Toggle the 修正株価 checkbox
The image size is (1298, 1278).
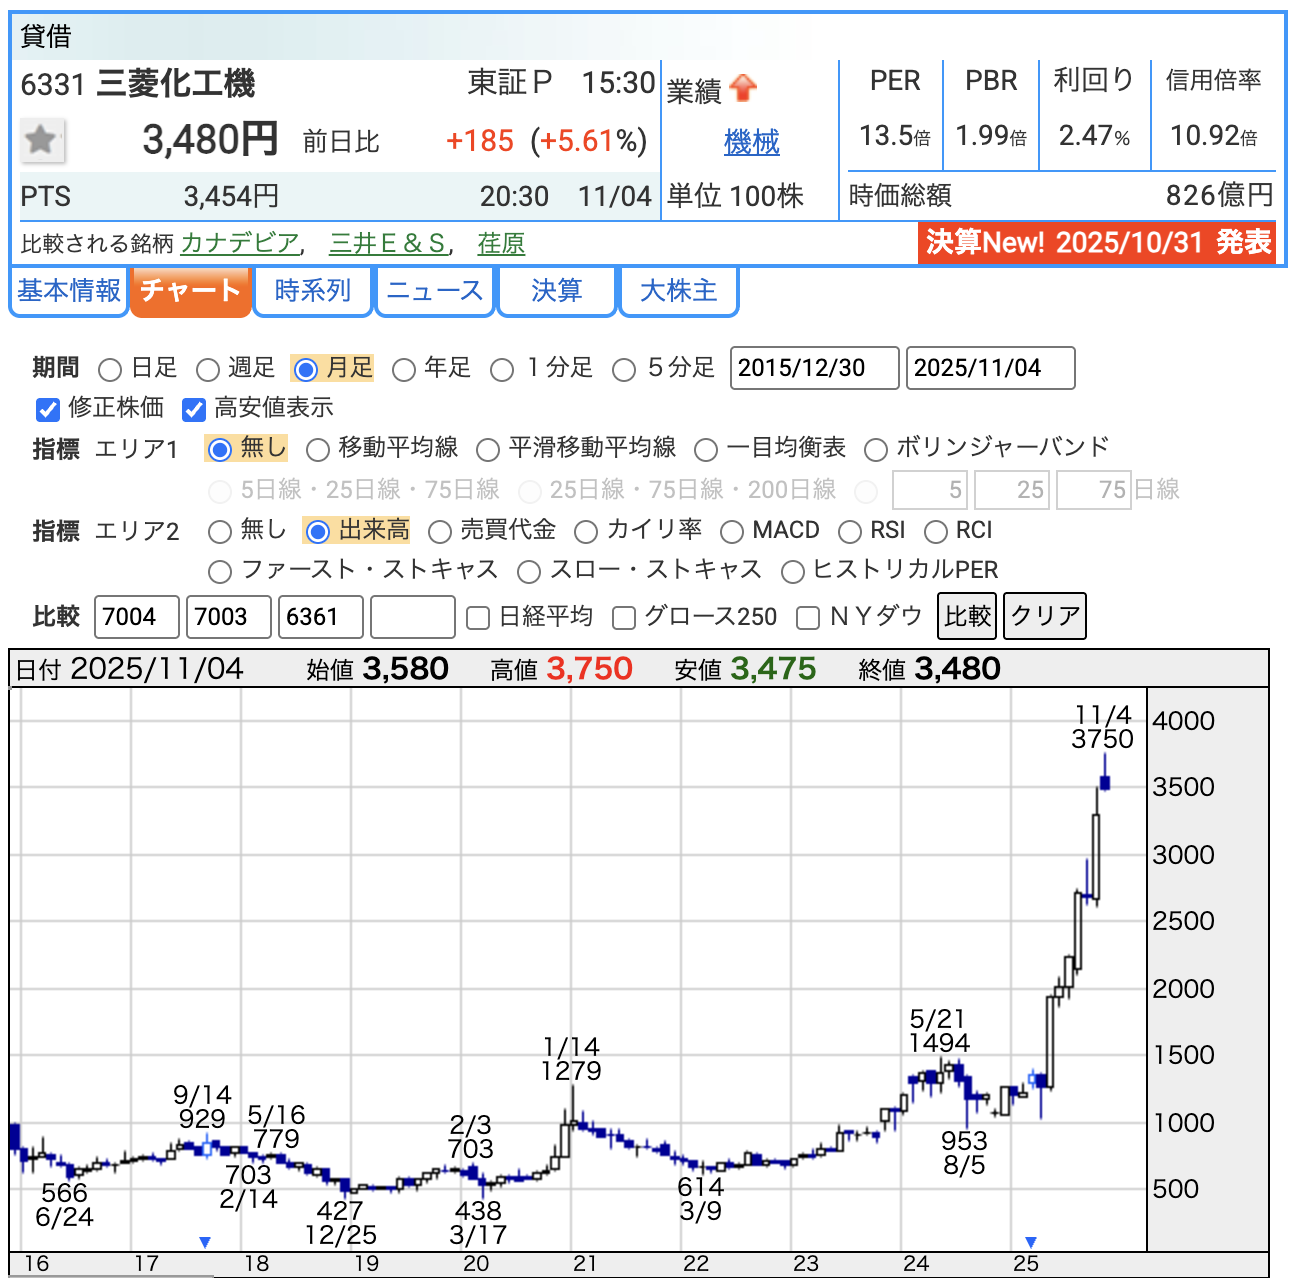(x=48, y=409)
